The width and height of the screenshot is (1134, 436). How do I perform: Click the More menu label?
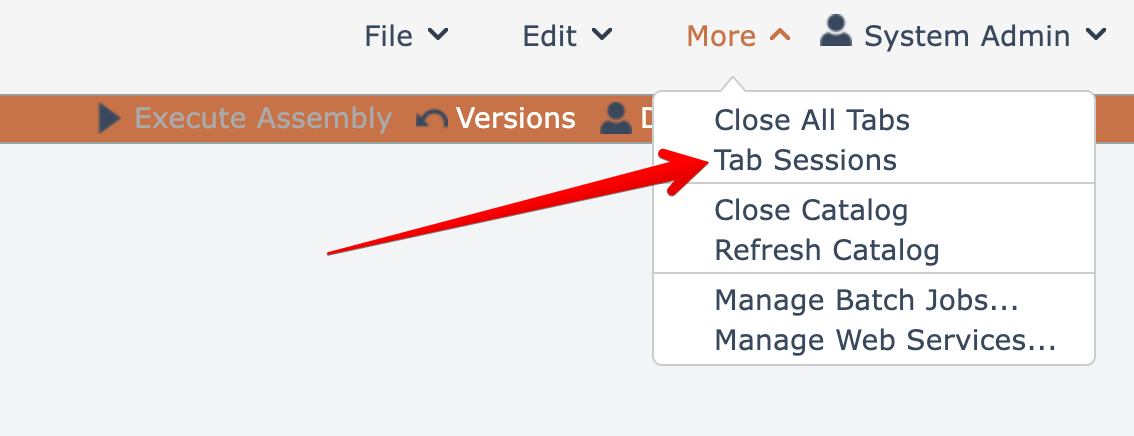721,36
